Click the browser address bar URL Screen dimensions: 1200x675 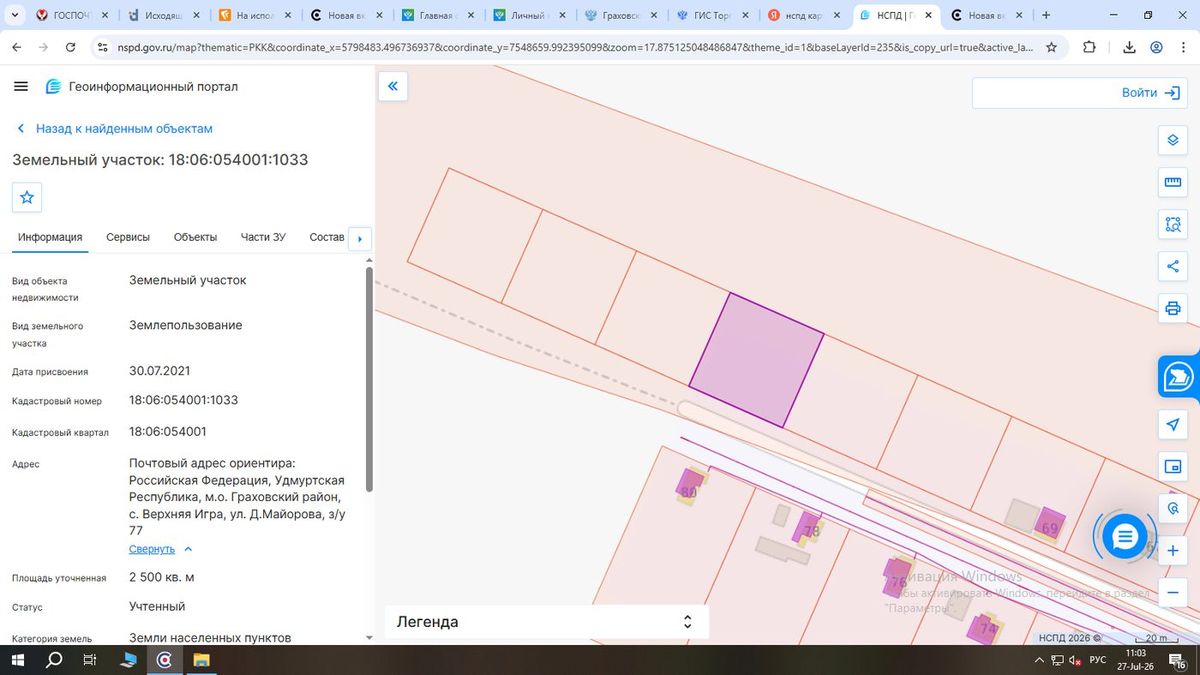(x=575, y=47)
